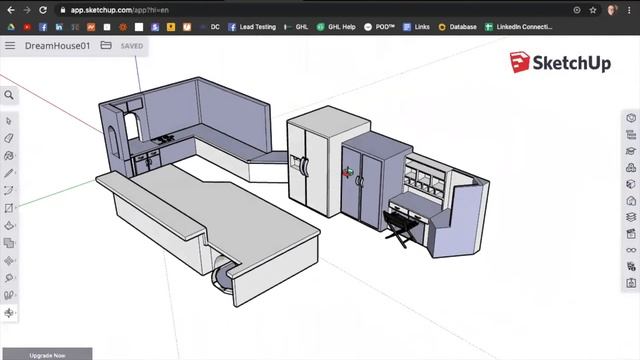The image size is (640, 360).
Task: Open the Lead Testing bookmark
Action: [252, 27]
